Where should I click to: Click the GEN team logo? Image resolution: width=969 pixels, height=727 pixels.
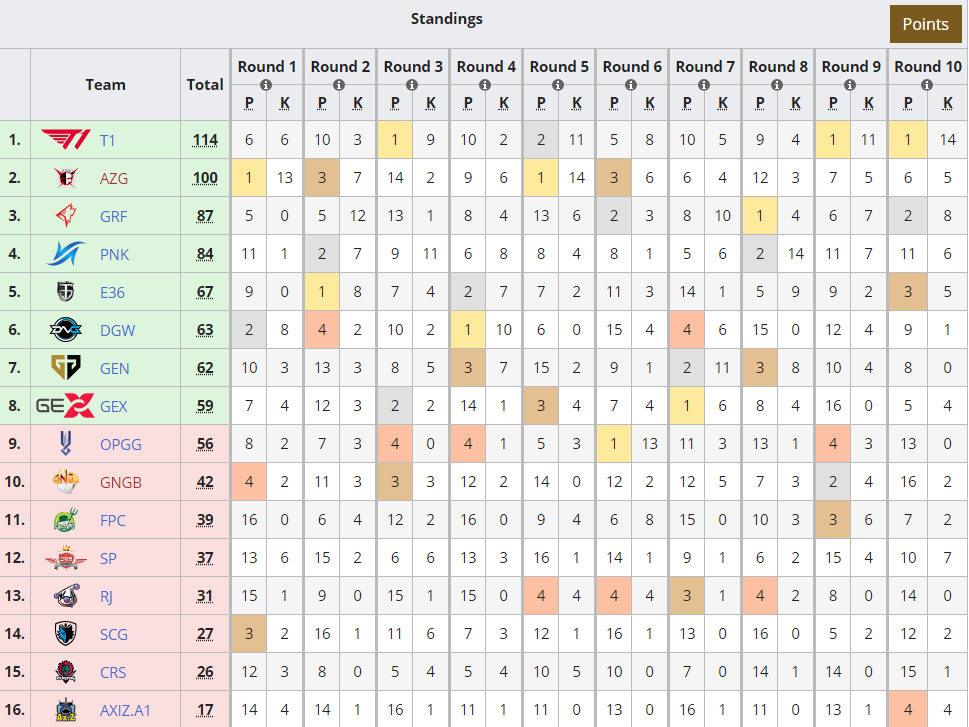(66, 368)
